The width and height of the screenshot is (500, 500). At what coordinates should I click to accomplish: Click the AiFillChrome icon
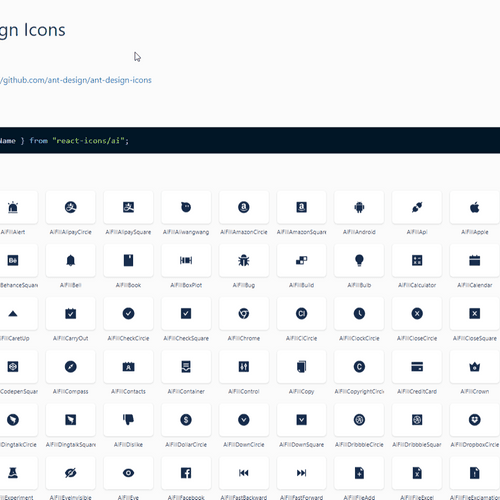tap(244, 314)
